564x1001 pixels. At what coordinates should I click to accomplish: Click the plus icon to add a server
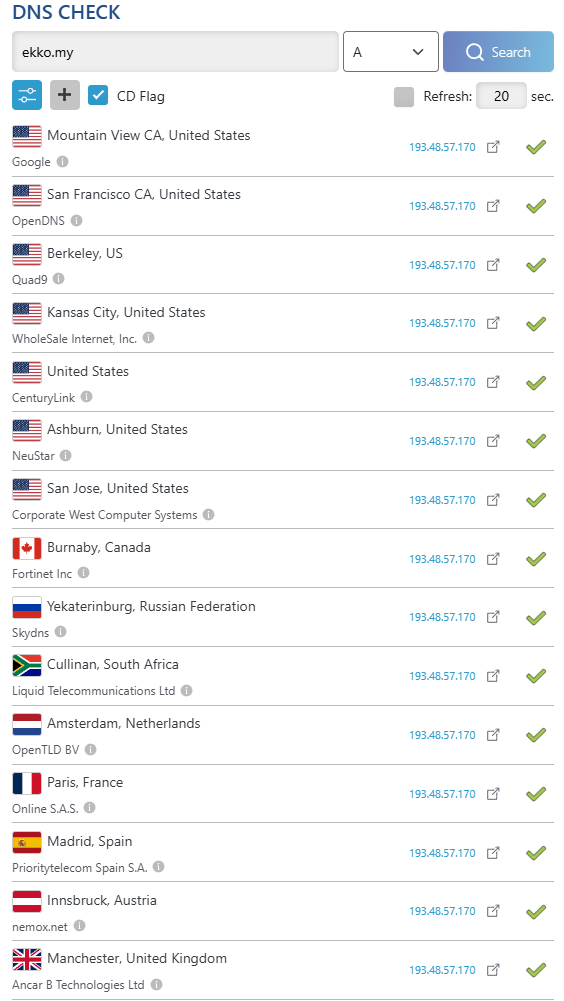click(65, 96)
